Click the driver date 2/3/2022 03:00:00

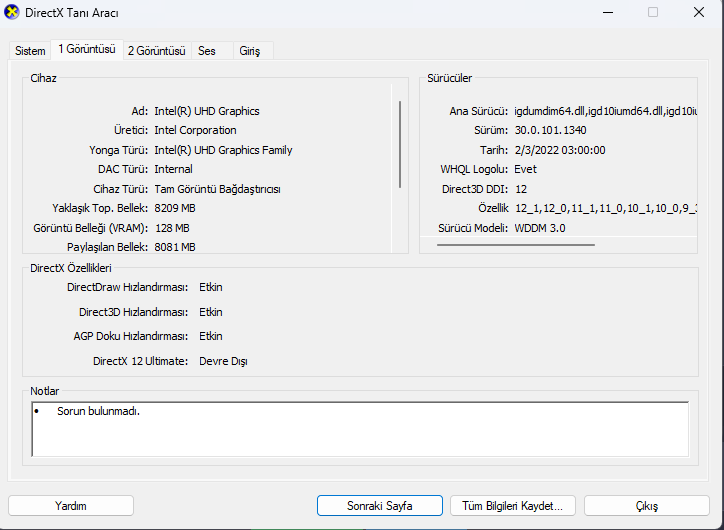tap(560, 150)
